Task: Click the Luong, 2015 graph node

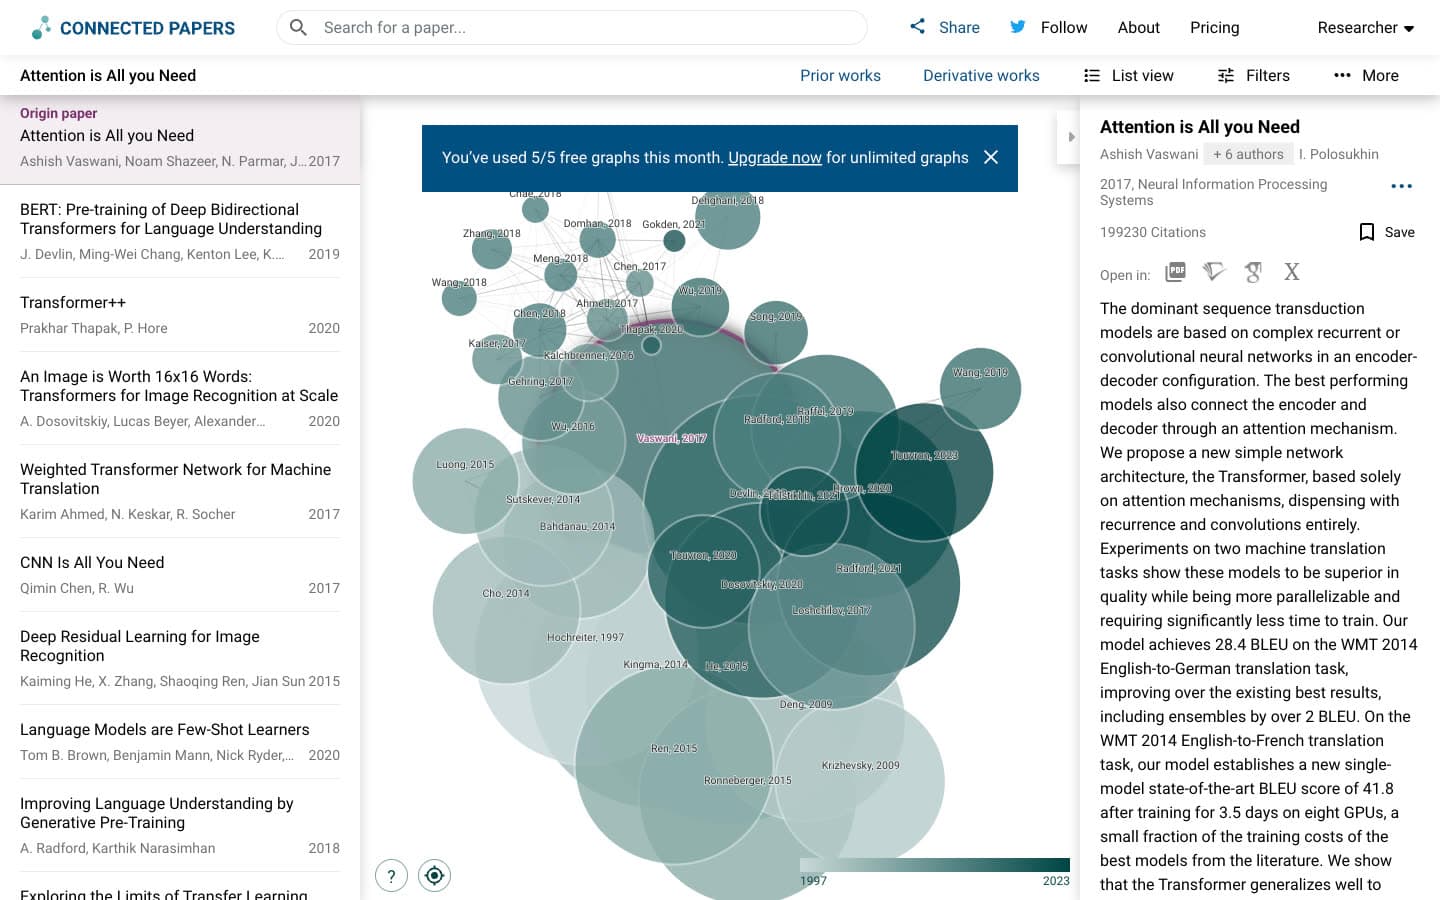Action: tap(465, 481)
